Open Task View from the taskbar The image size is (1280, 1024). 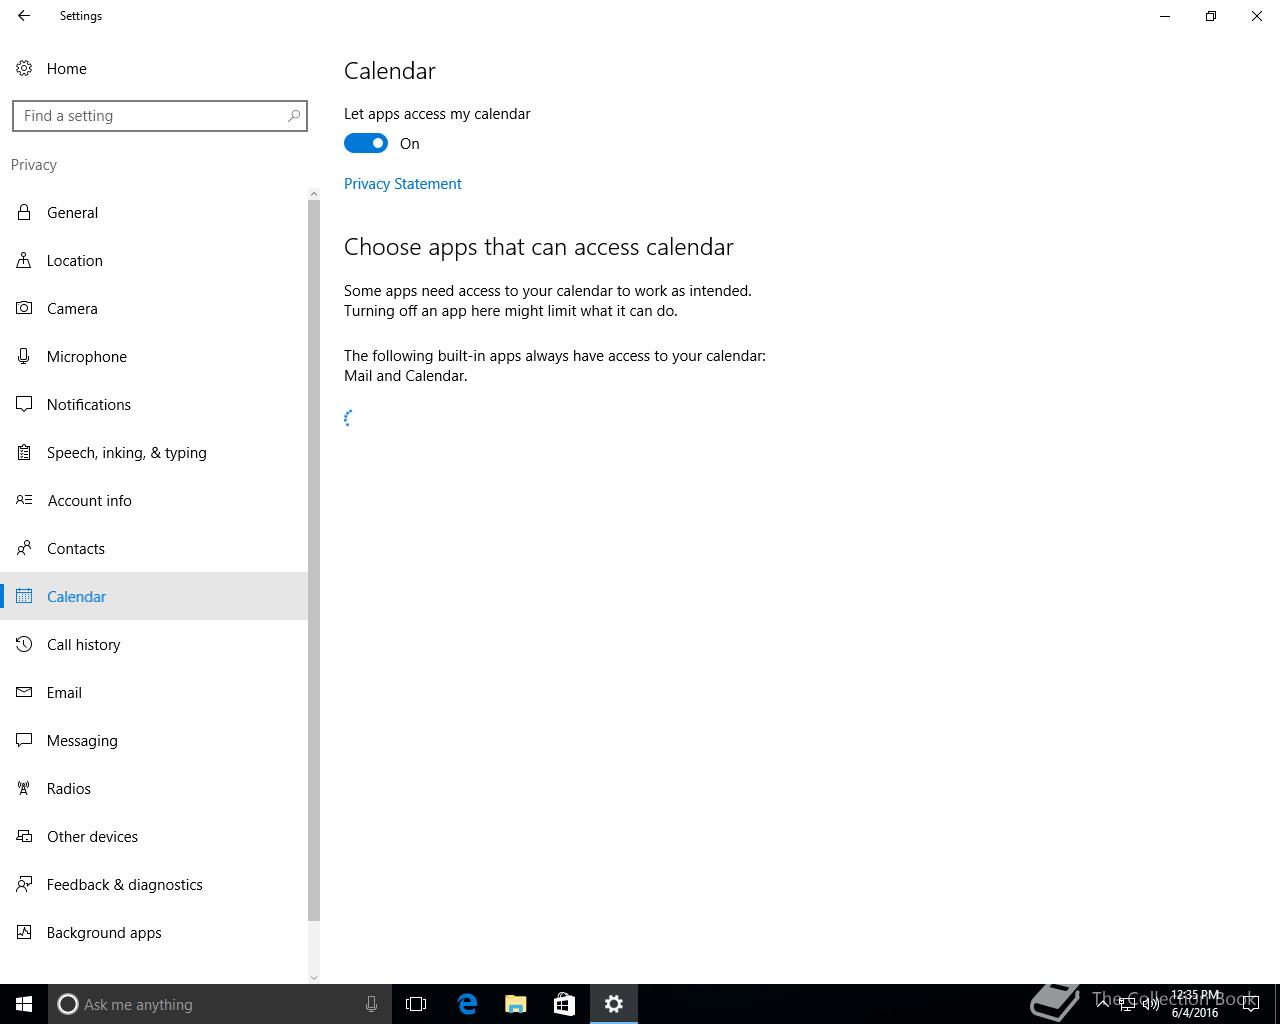click(416, 1004)
